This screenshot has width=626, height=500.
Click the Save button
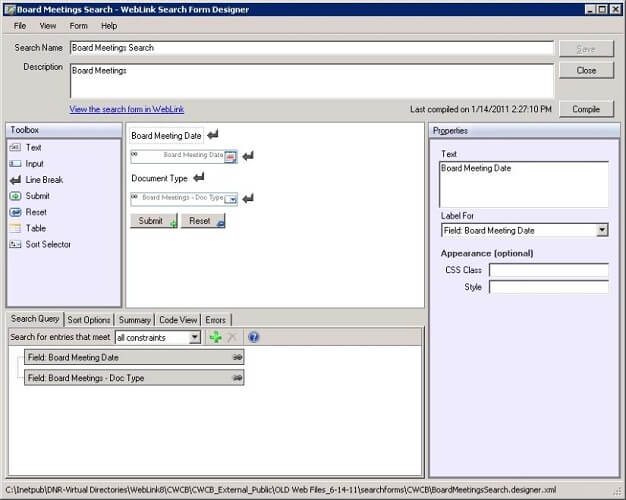coord(586,49)
